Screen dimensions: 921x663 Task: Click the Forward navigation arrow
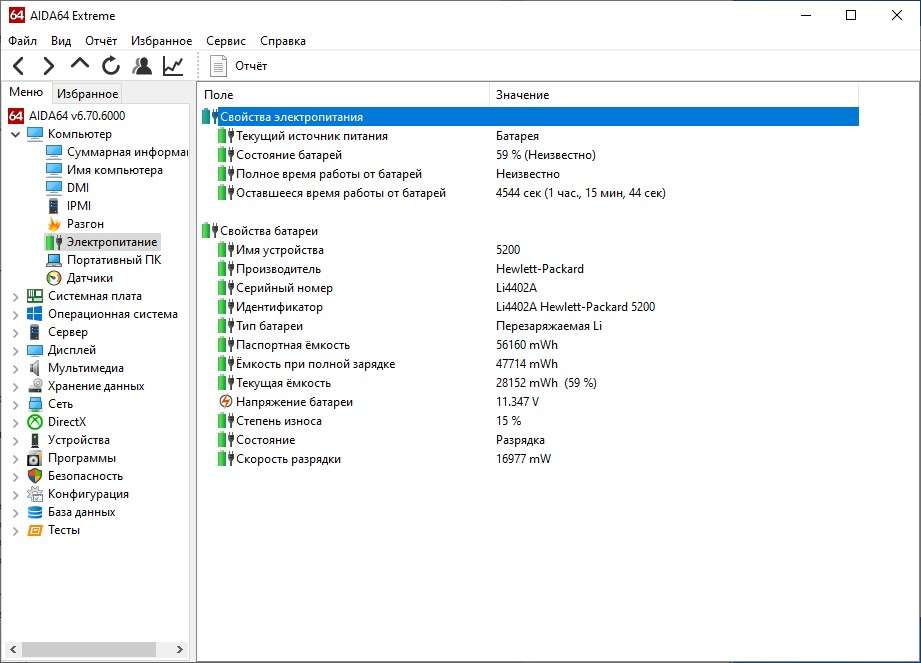click(48, 66)
